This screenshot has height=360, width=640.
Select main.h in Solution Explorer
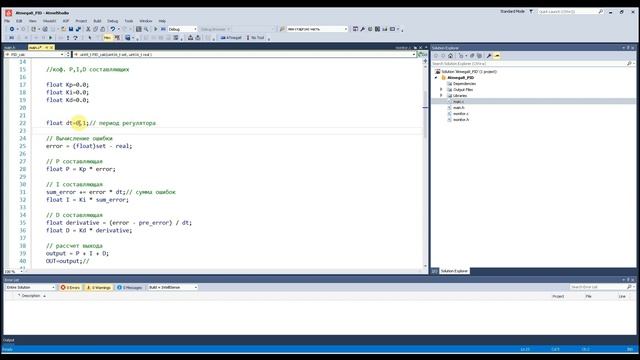coord(458,108)
